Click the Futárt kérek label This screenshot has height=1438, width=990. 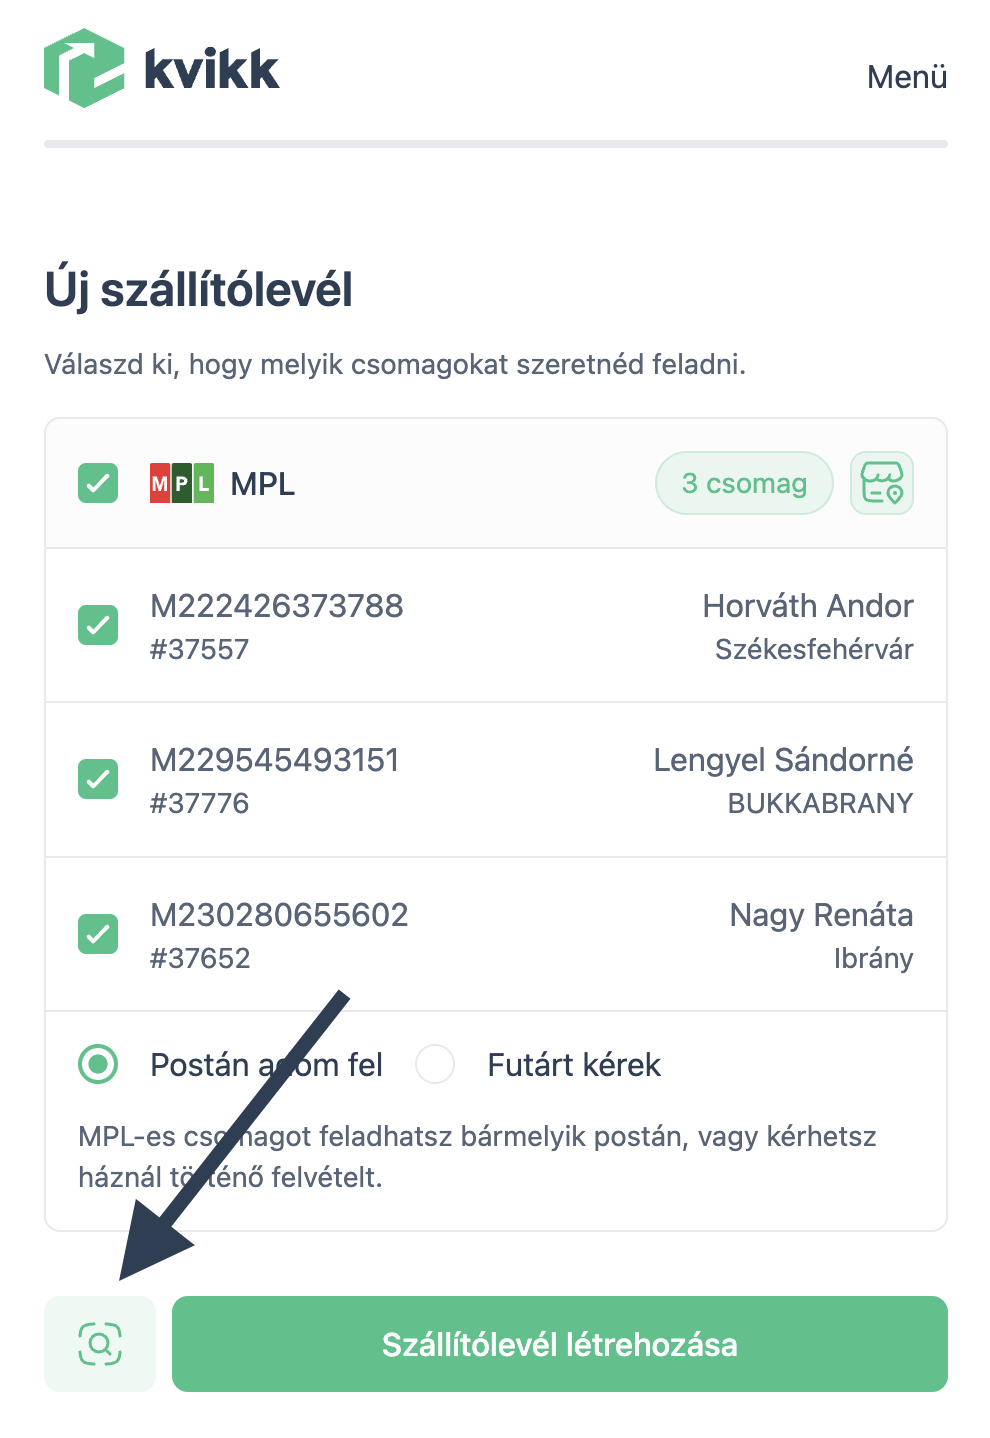574,1065
